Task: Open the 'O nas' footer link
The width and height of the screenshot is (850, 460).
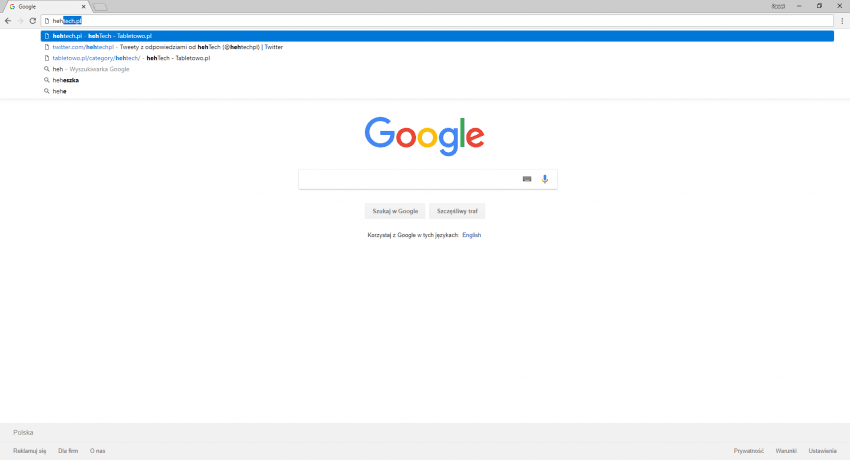Action: click(98, 451)
